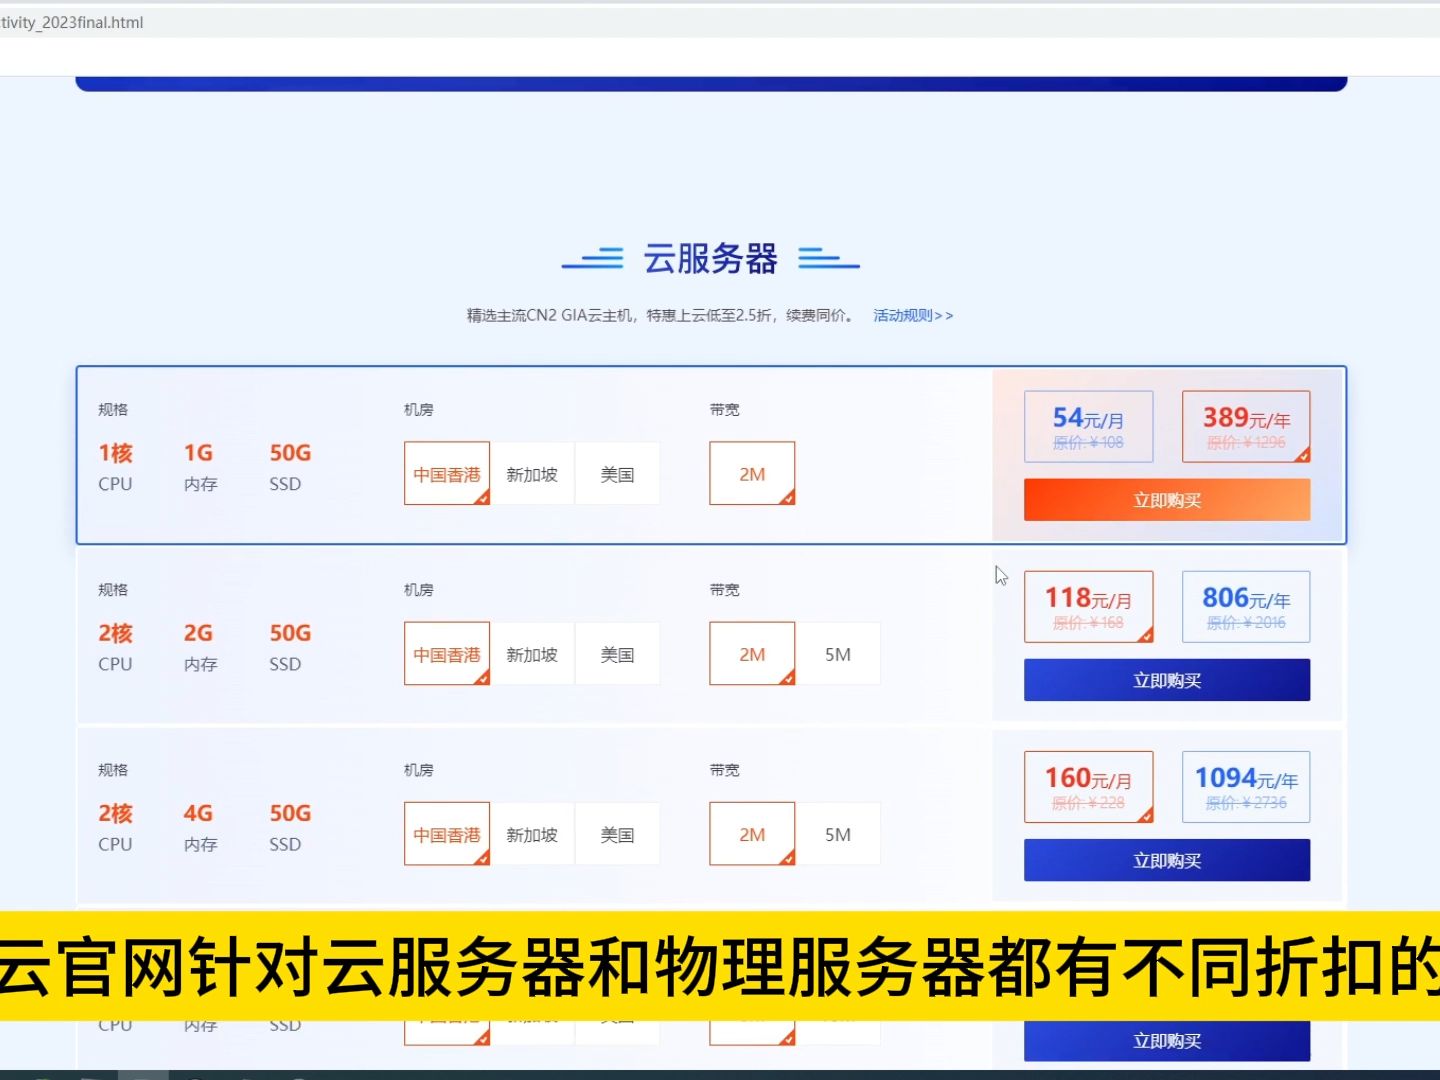Click orange 立即购买 button for 1核 1G plan
This screenshot has width=1440, height=1080.
coord(1167,500)
